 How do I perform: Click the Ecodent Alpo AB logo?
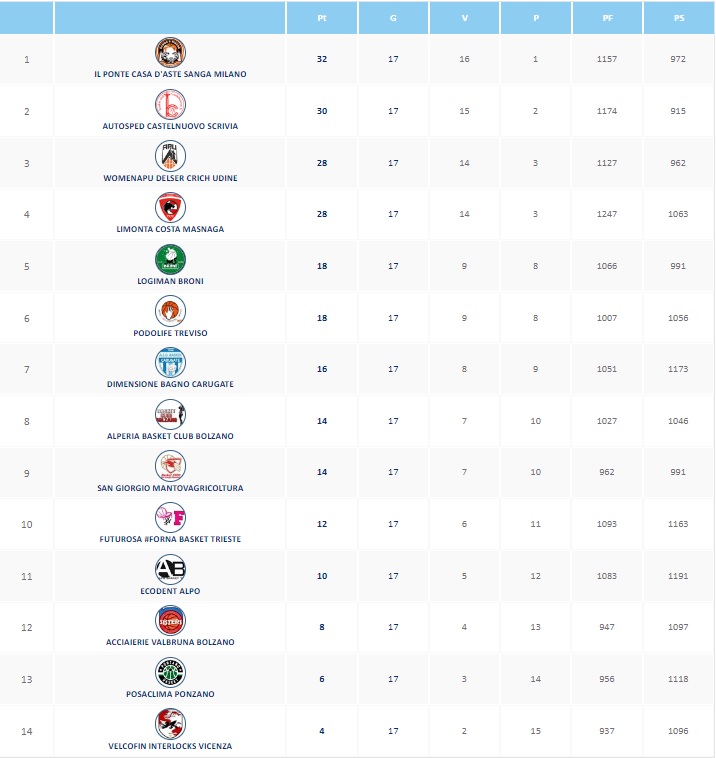pyautogui.click(x=170, y=570)
